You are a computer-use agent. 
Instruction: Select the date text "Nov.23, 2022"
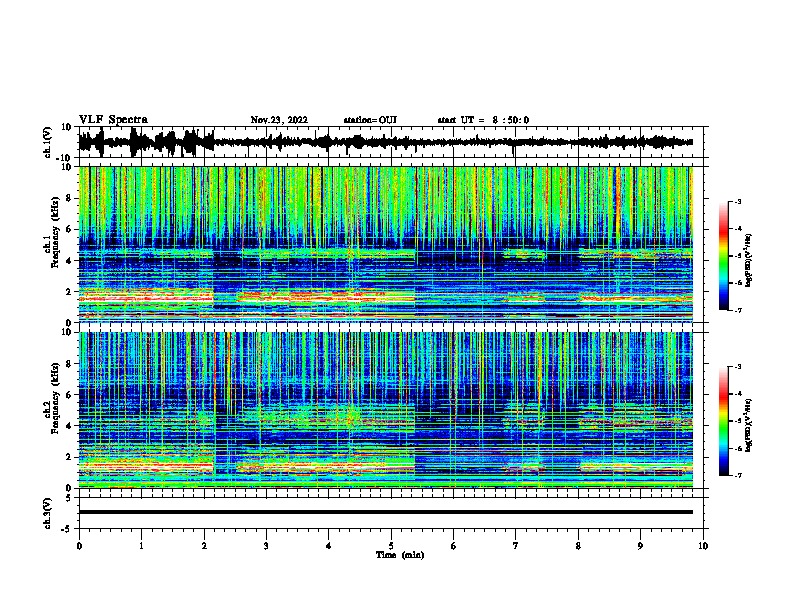tap(279, 120)
